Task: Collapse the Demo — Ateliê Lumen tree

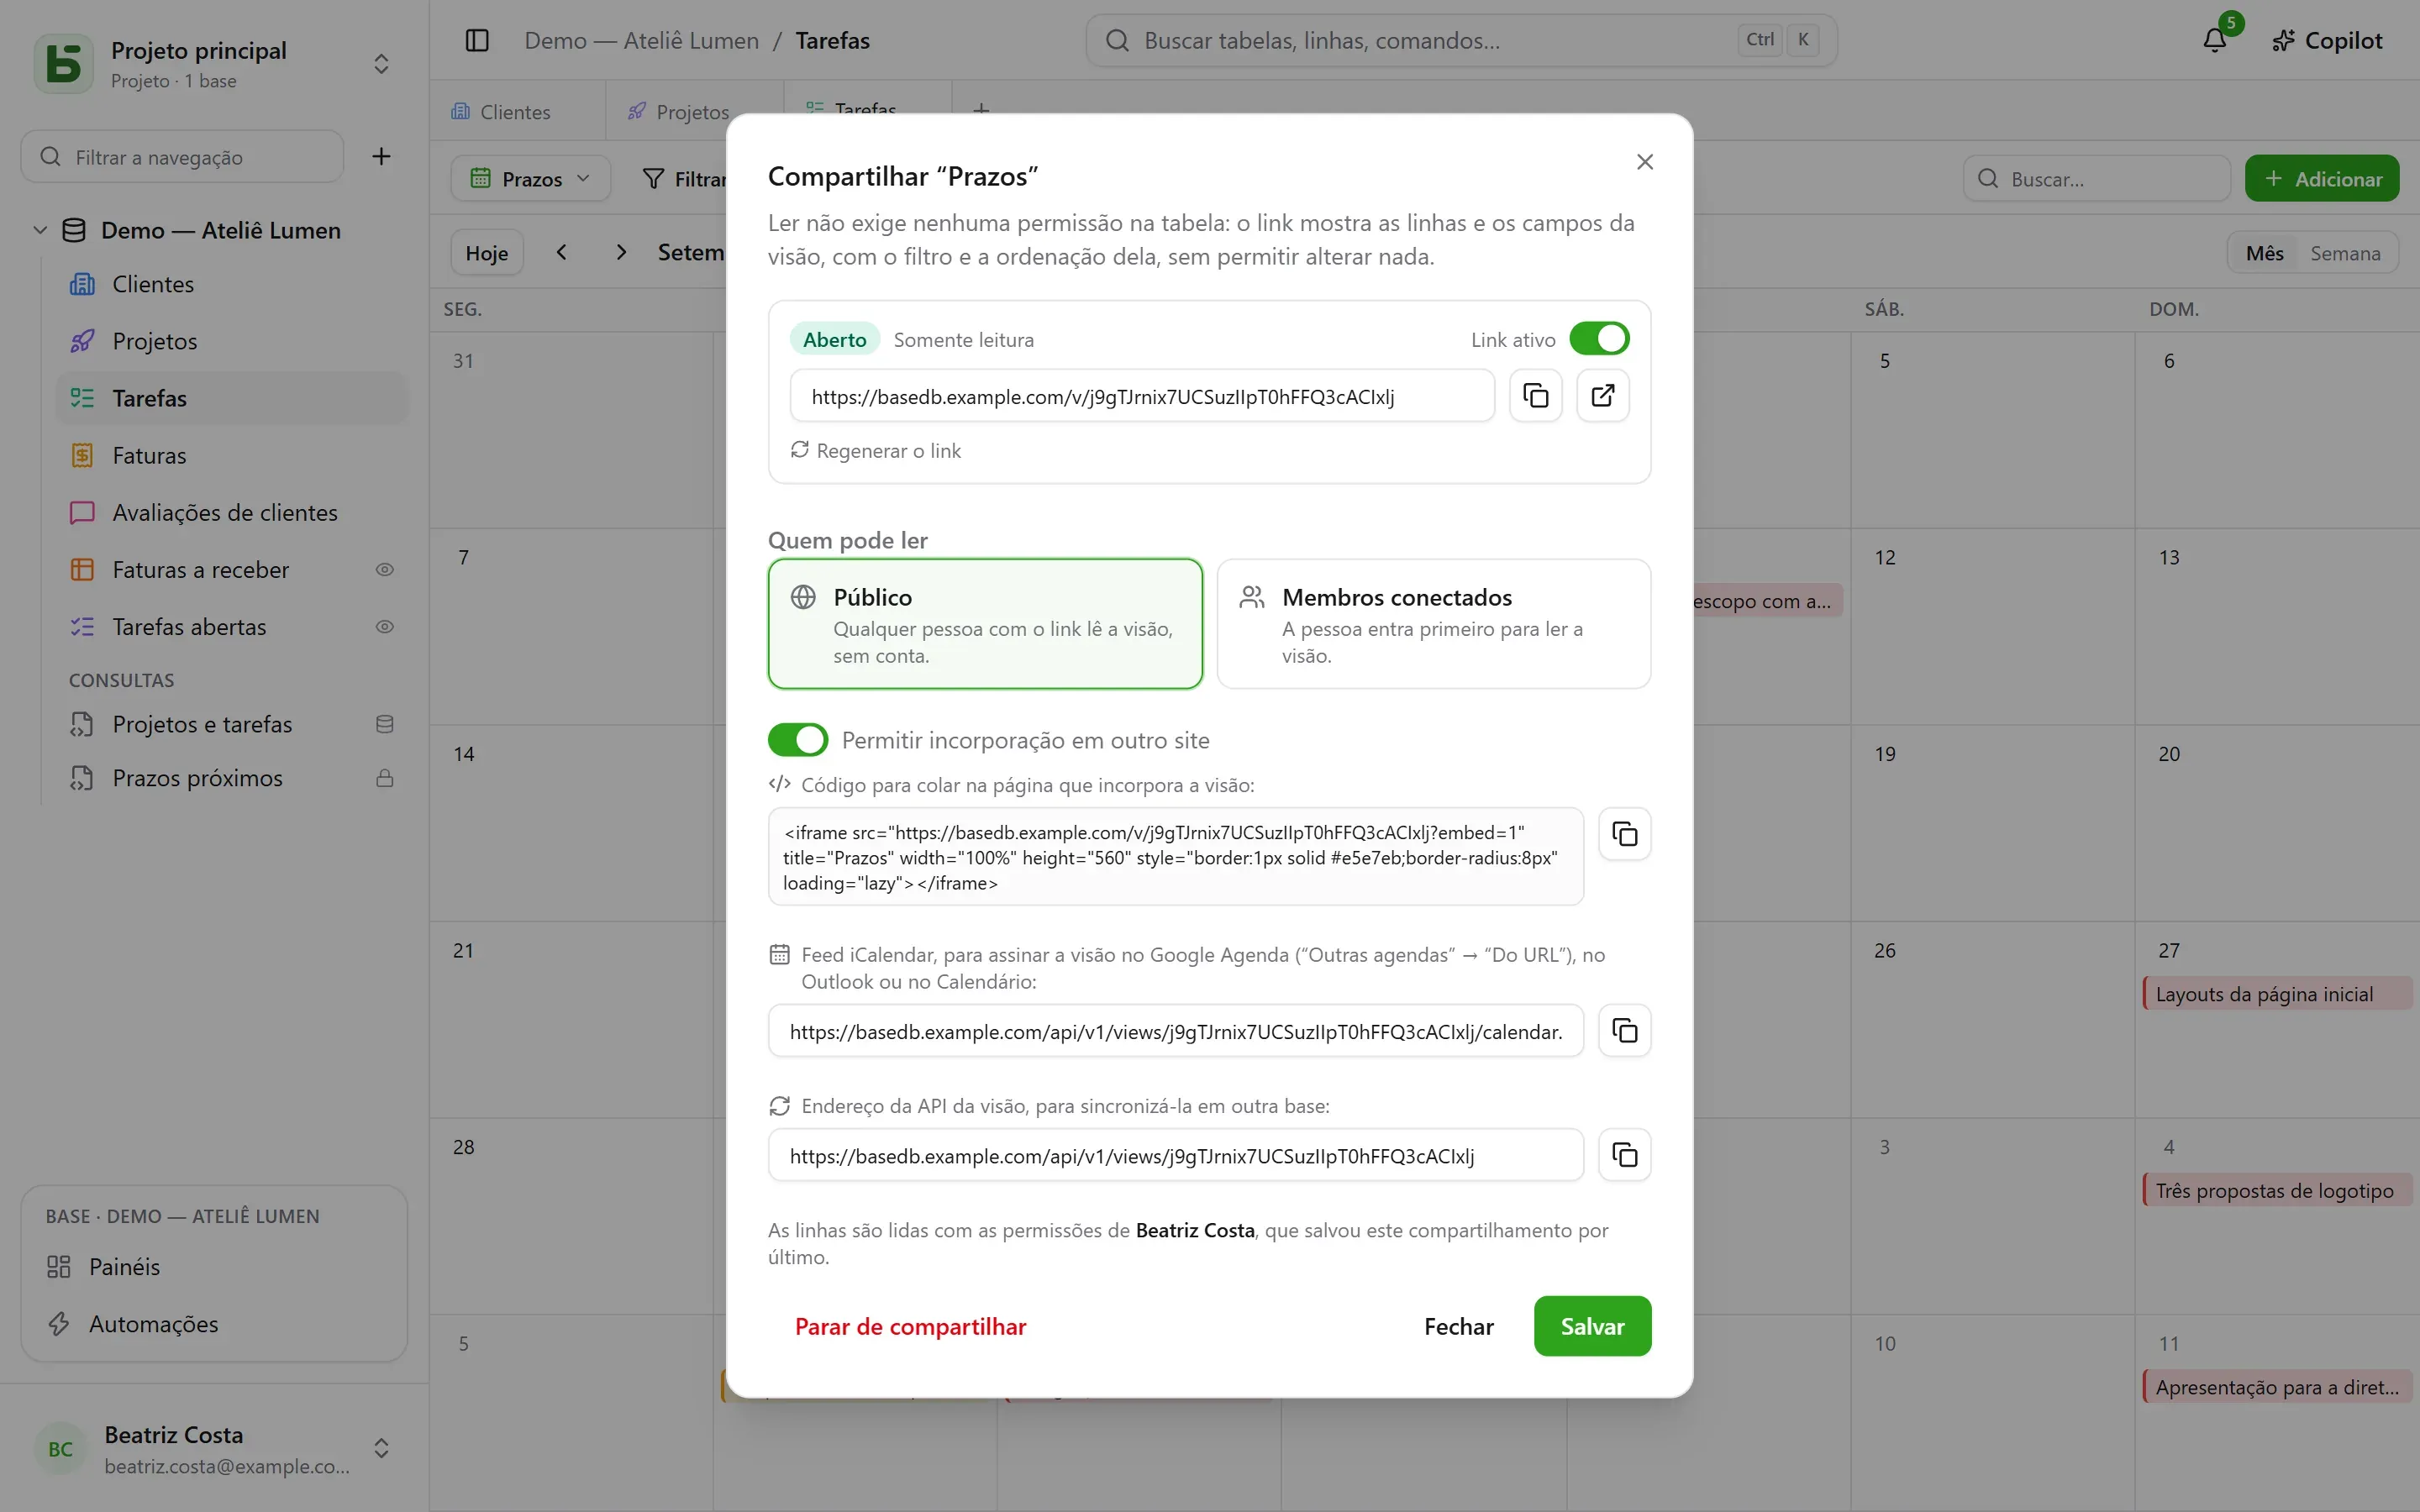Action: (40, 230)
